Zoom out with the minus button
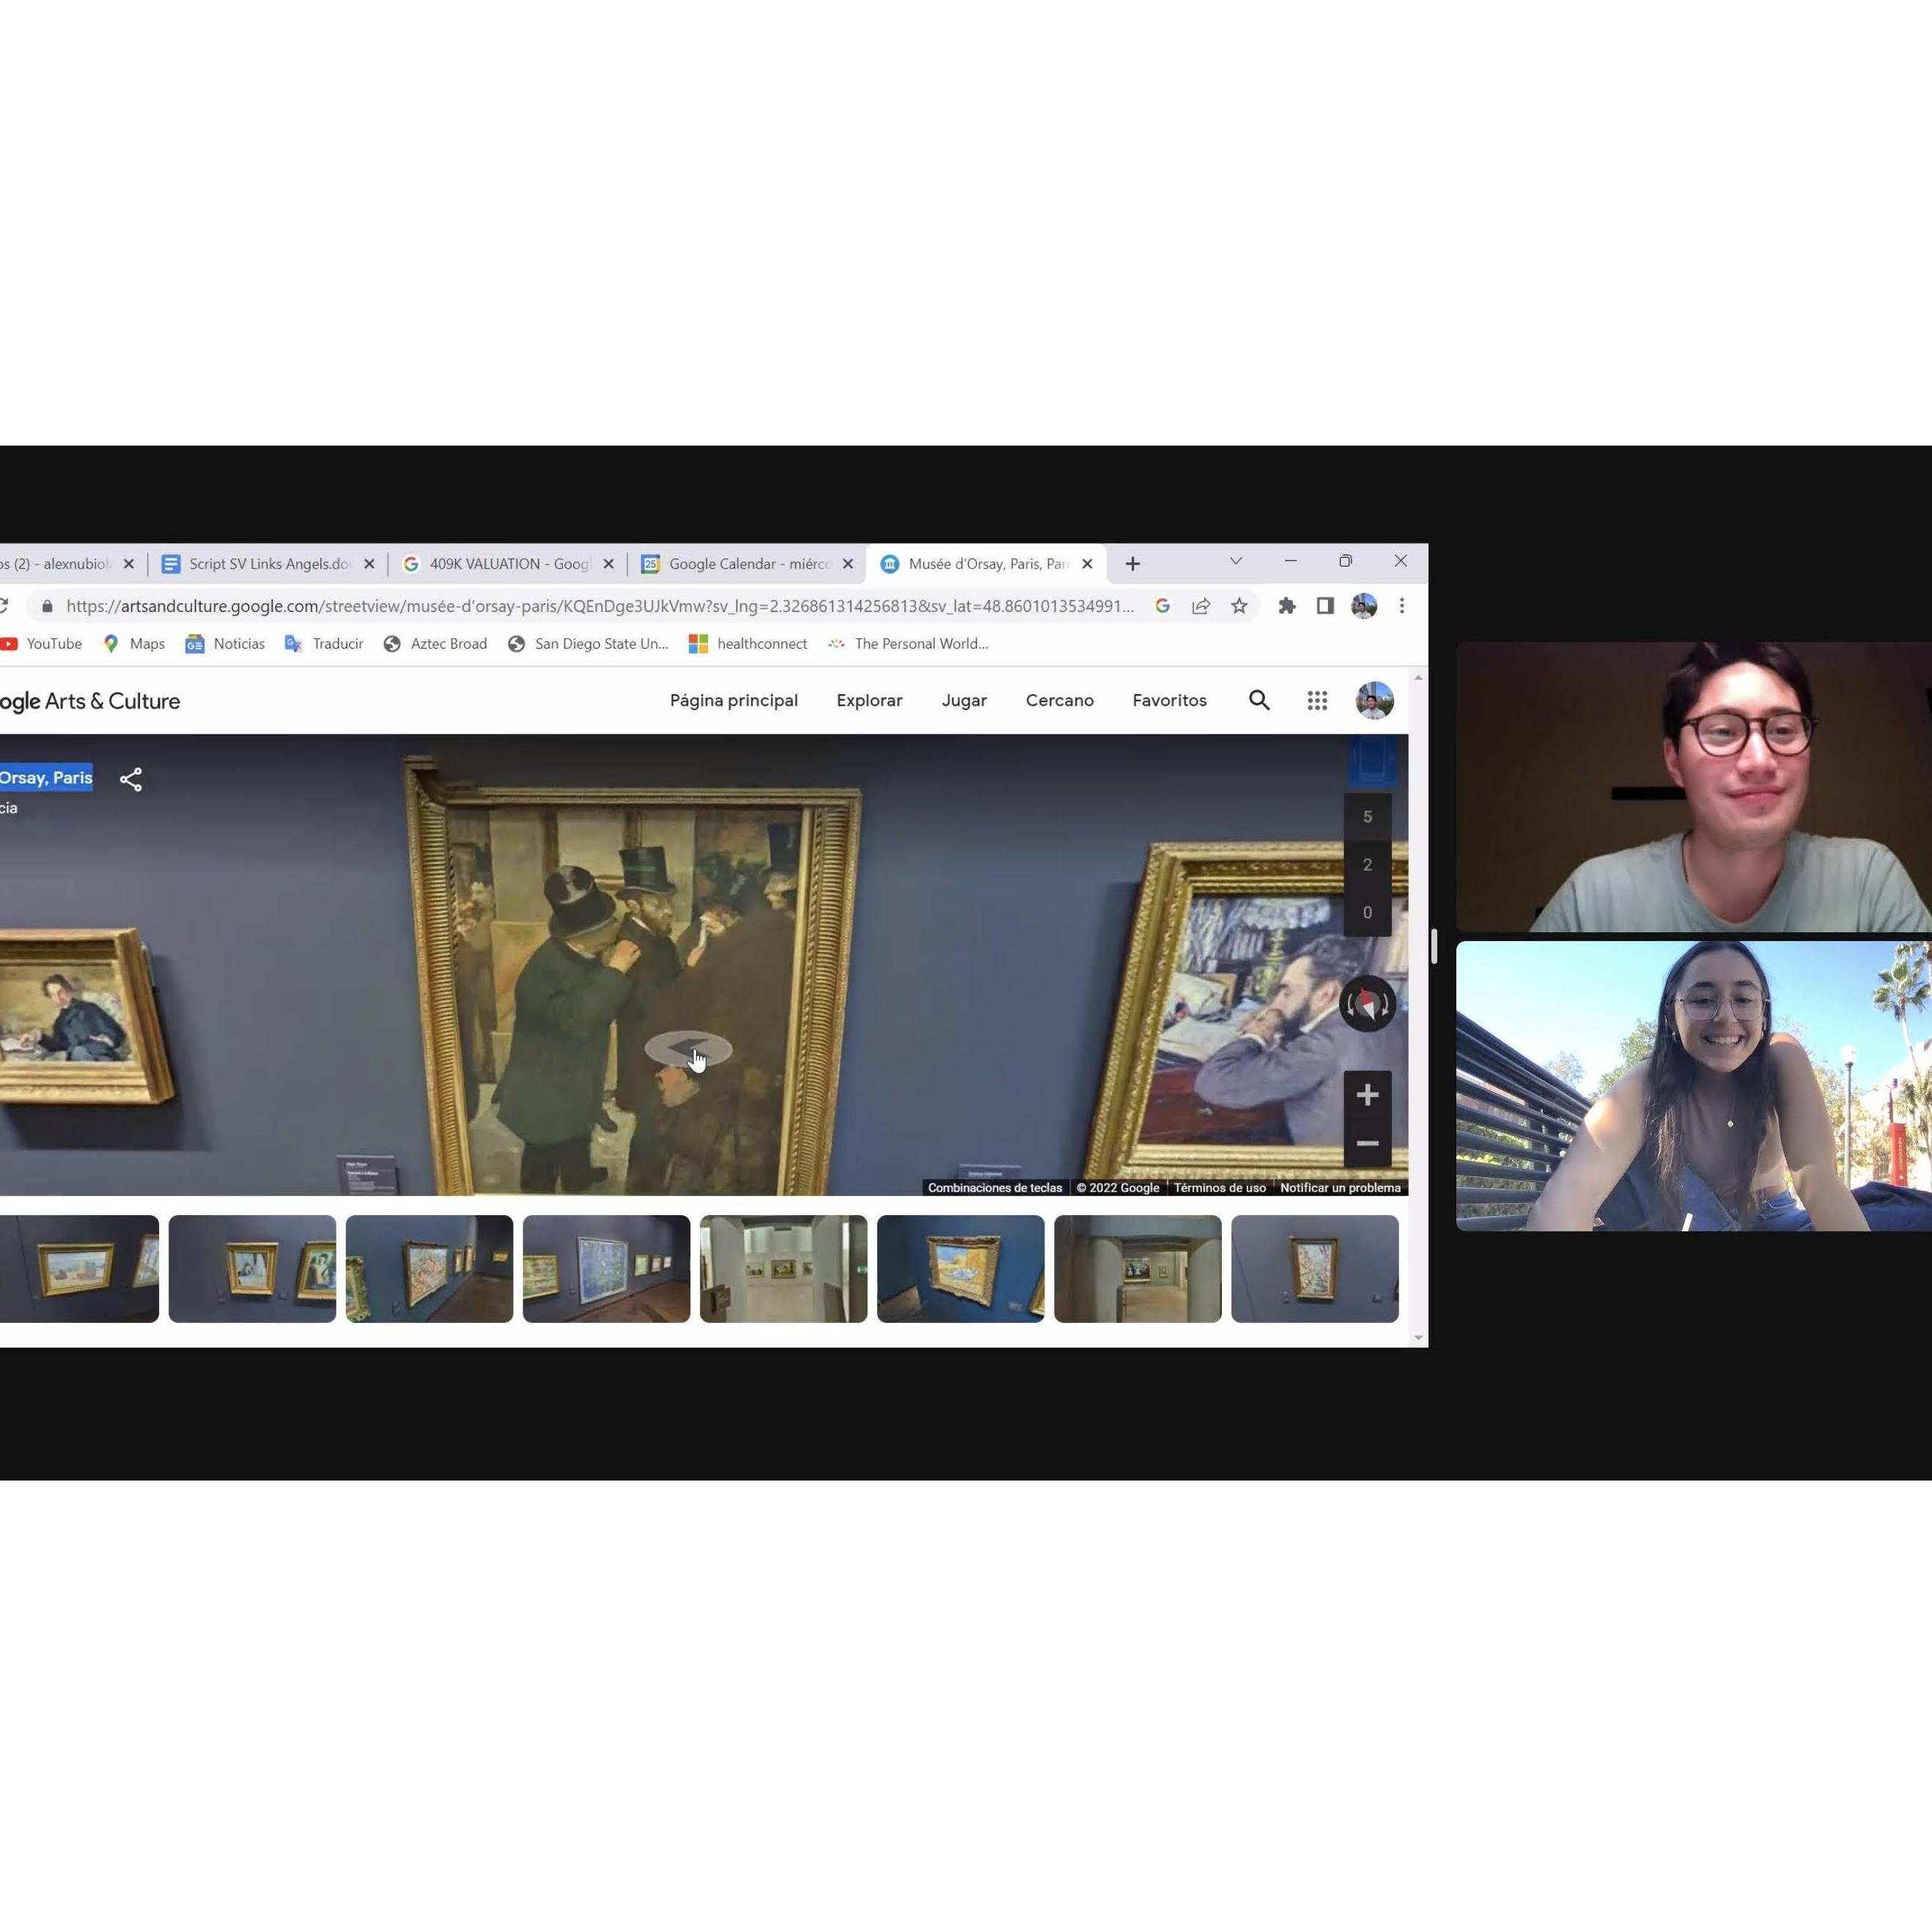This screenshot has height=1932, width=1932. coord(1367,1143)
